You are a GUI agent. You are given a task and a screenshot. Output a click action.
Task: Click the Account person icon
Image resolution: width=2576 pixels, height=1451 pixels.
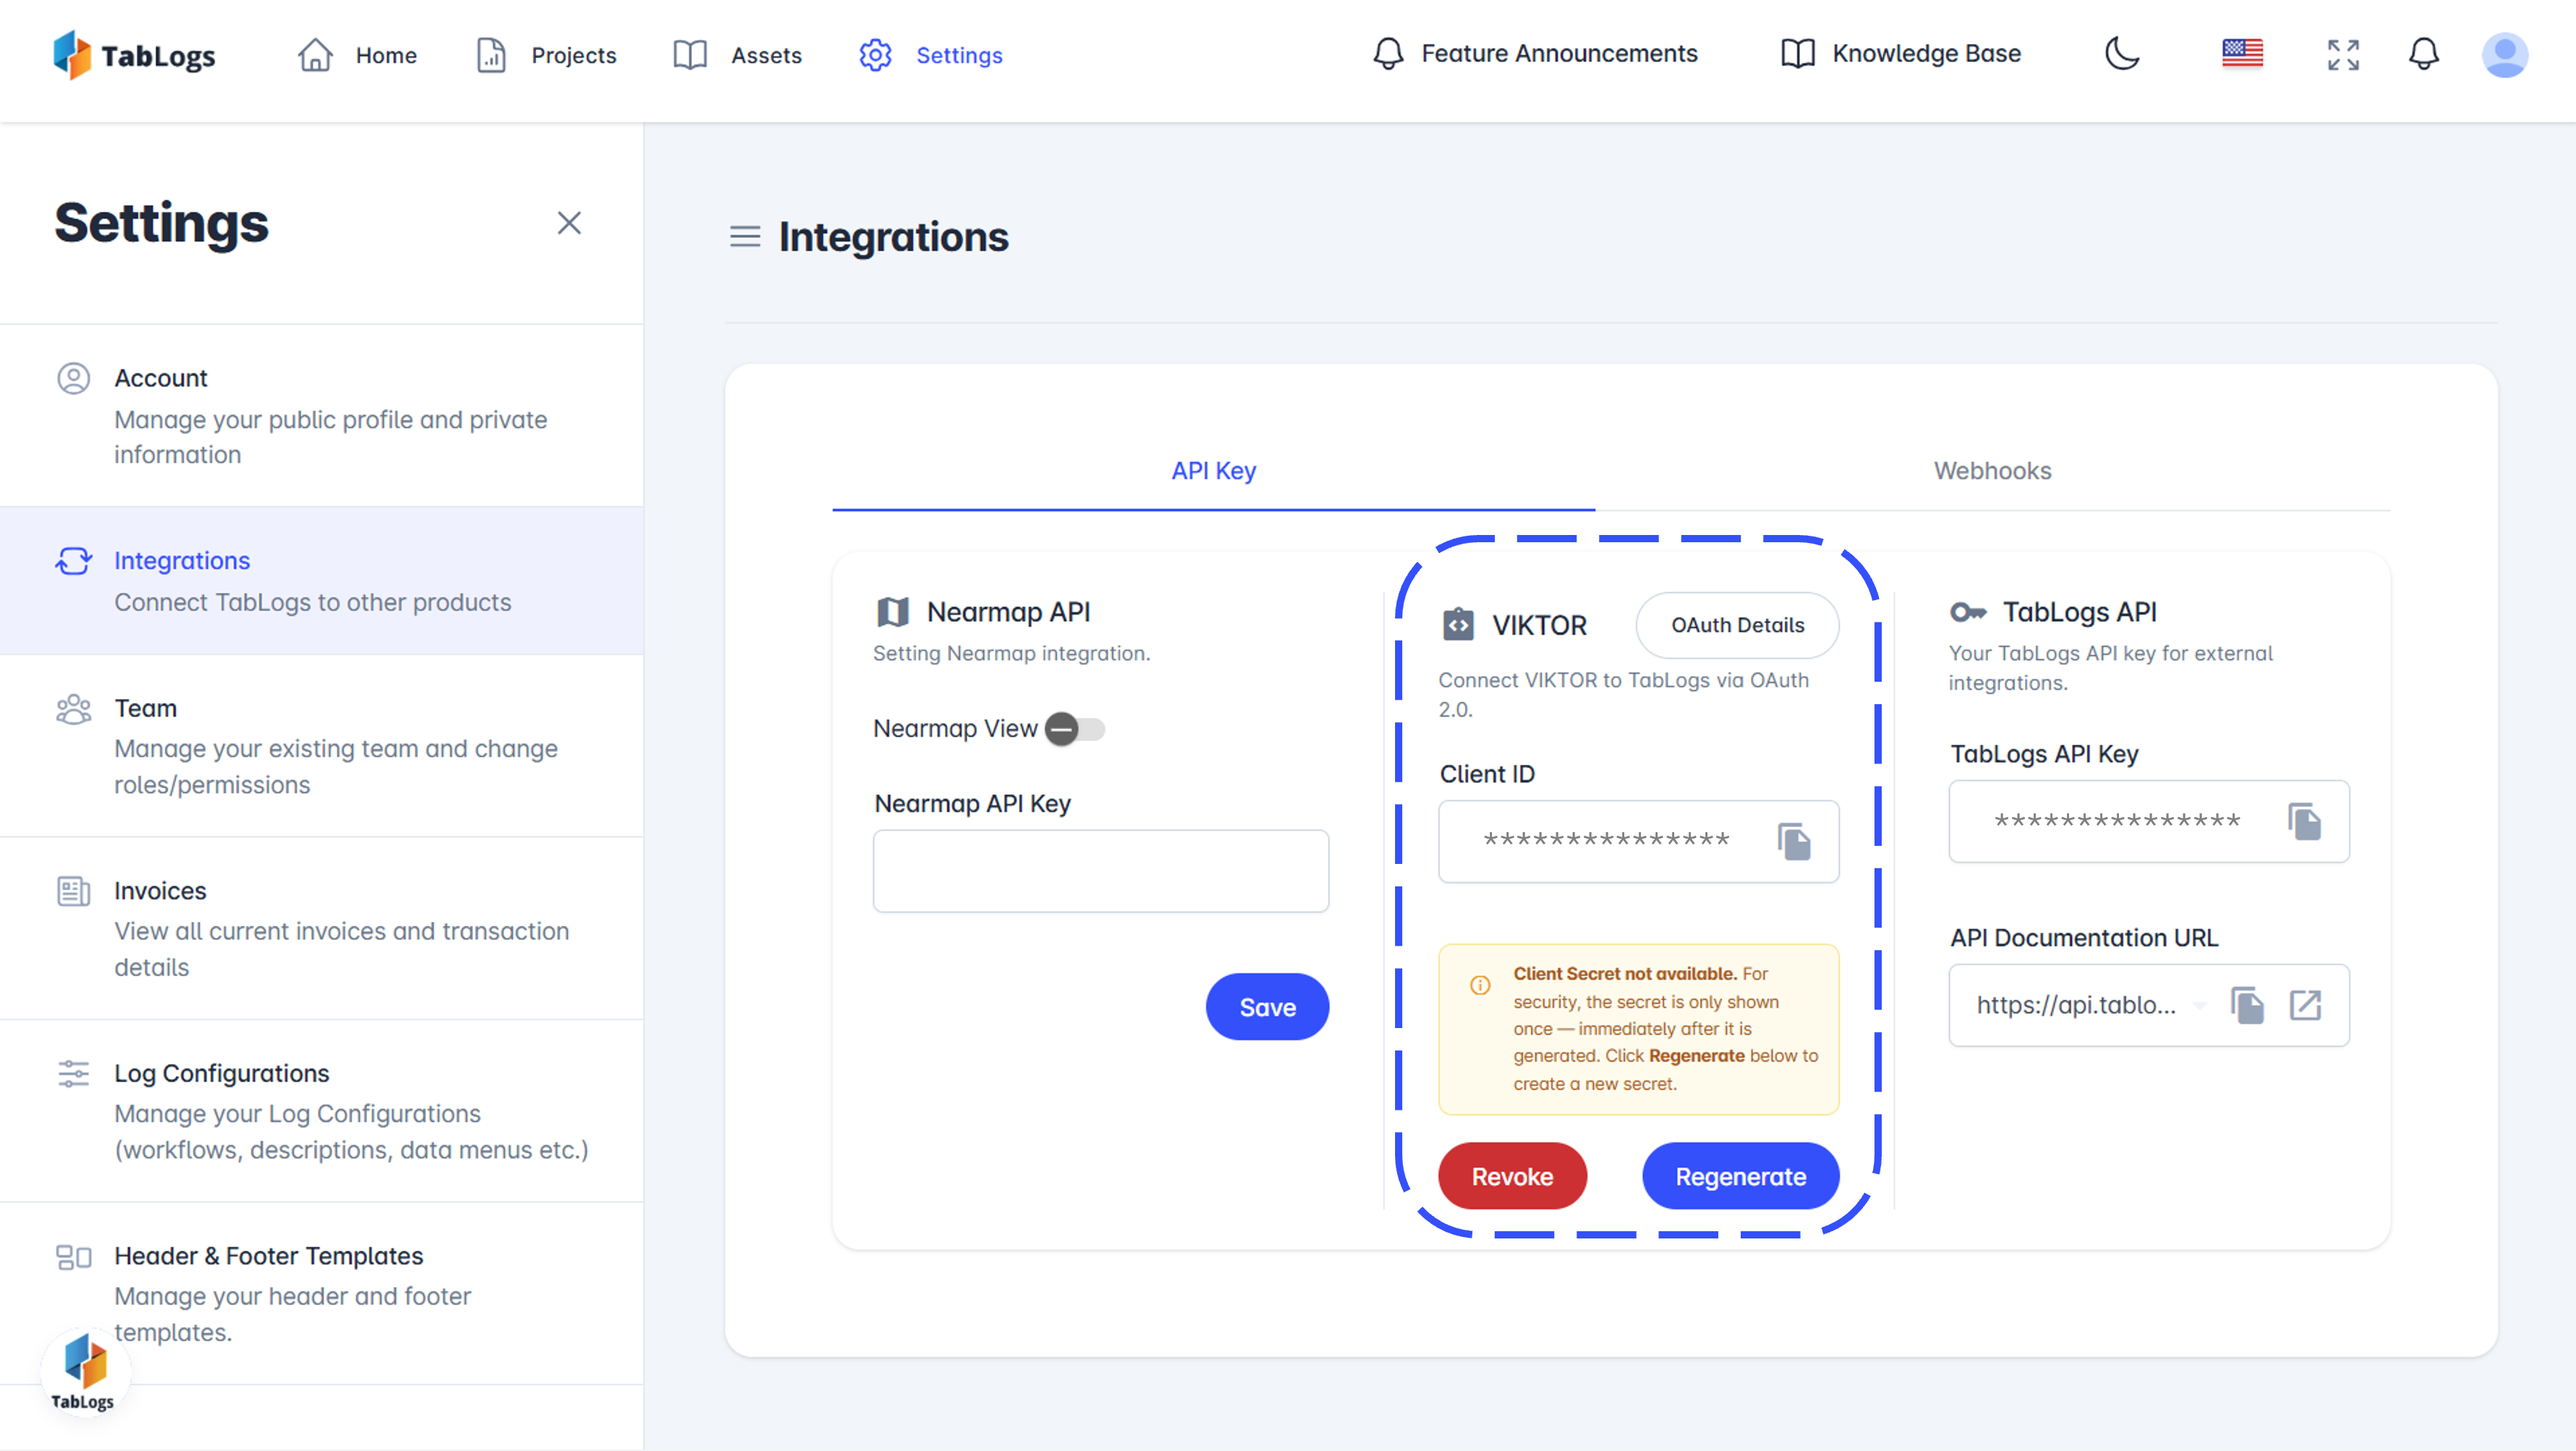(x=73, y=378)
